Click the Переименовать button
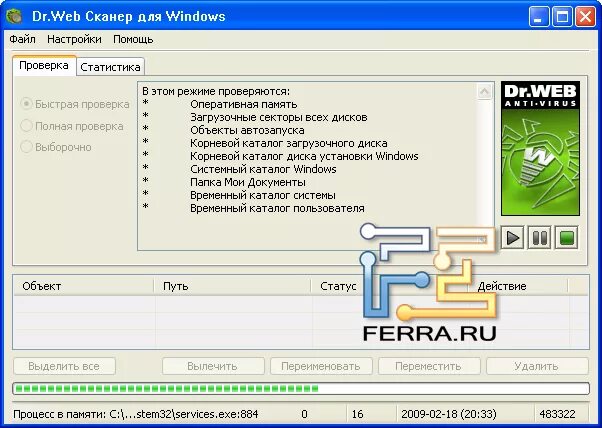 [x=321, y=366]
